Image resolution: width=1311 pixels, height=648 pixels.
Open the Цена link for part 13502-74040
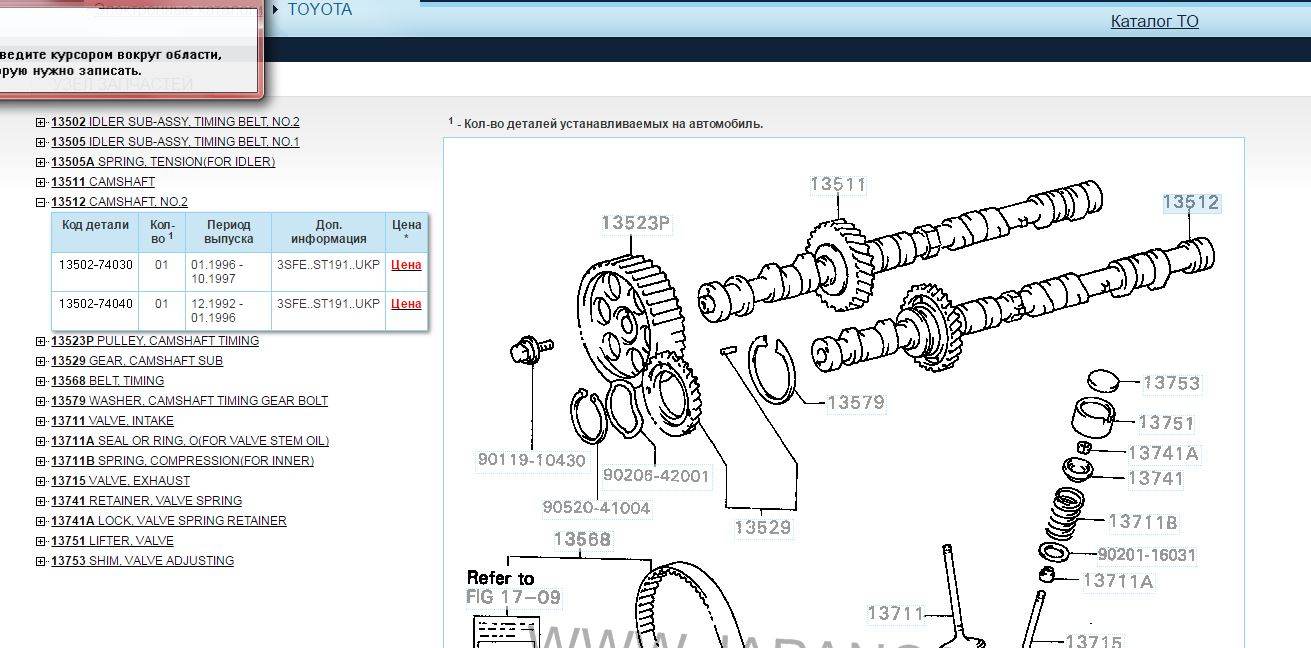pos(406,304)
